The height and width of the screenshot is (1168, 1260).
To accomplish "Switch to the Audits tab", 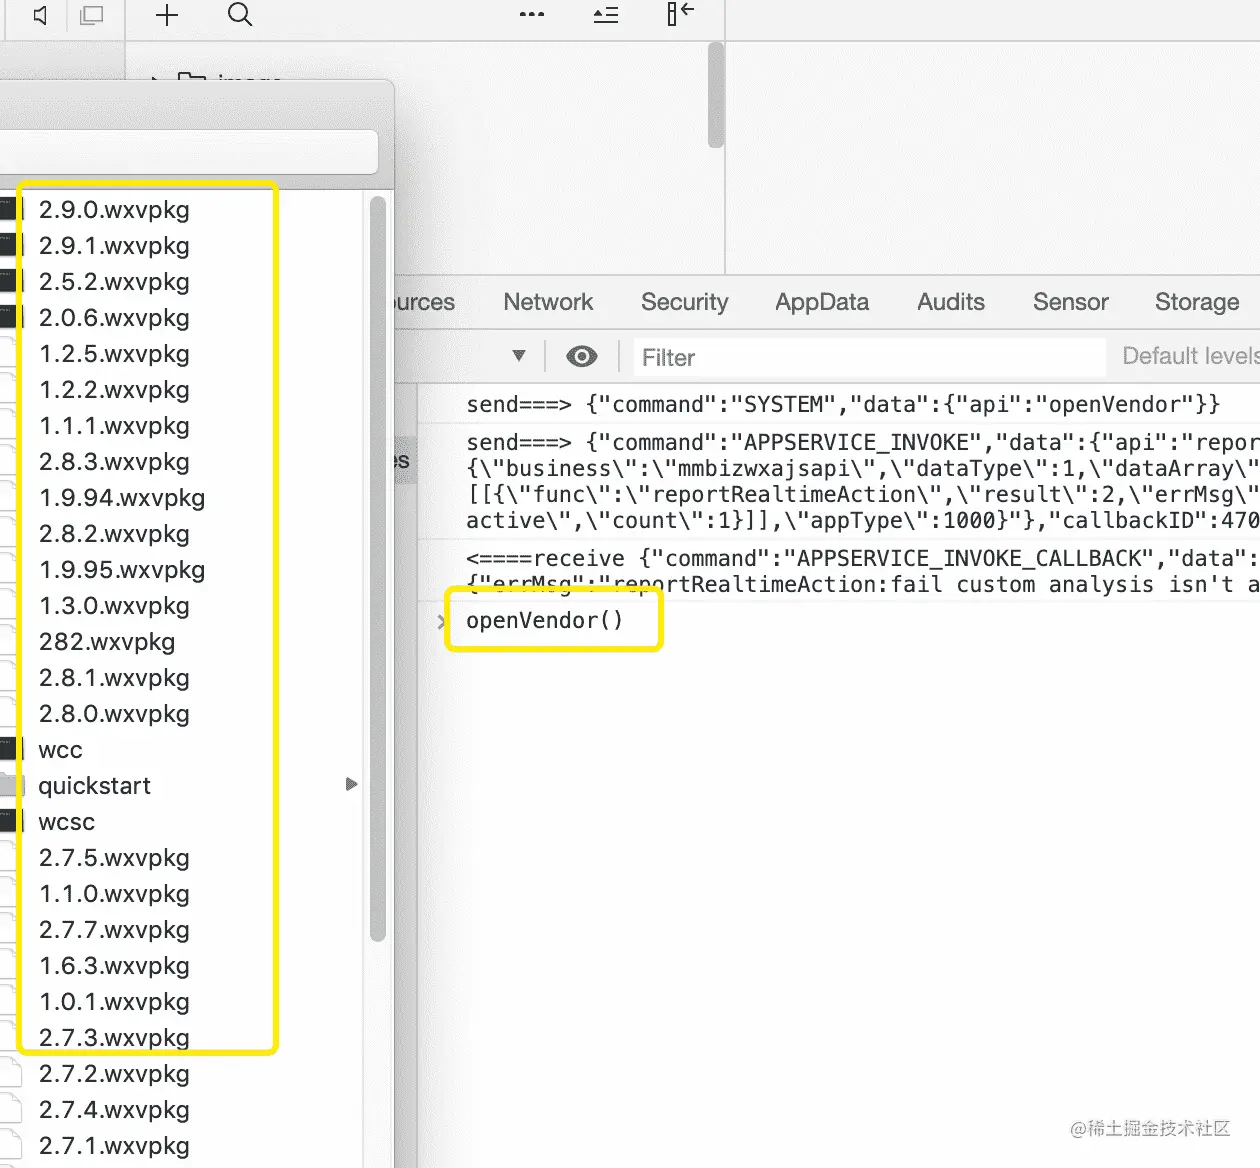I will coord(951,302).
